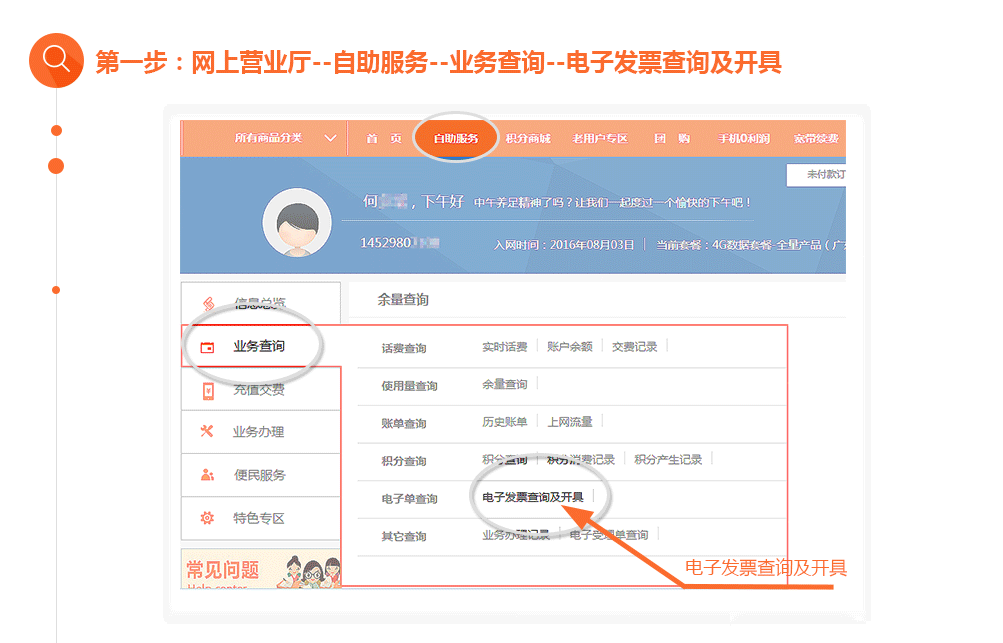Open the 老用户专区 nav tab

[x=600, y=138]
